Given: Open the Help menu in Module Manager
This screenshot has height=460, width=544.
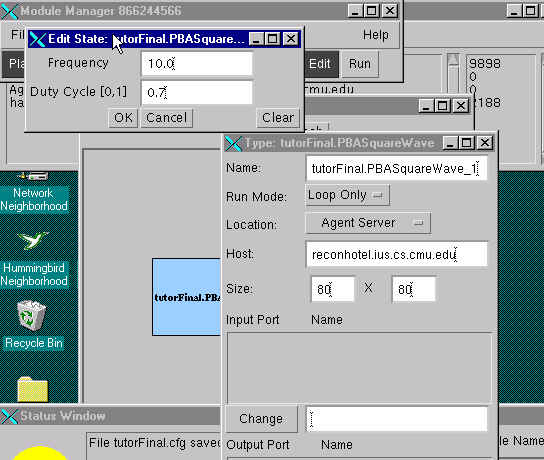Looking at the screenshot, I should pos(376,35).
